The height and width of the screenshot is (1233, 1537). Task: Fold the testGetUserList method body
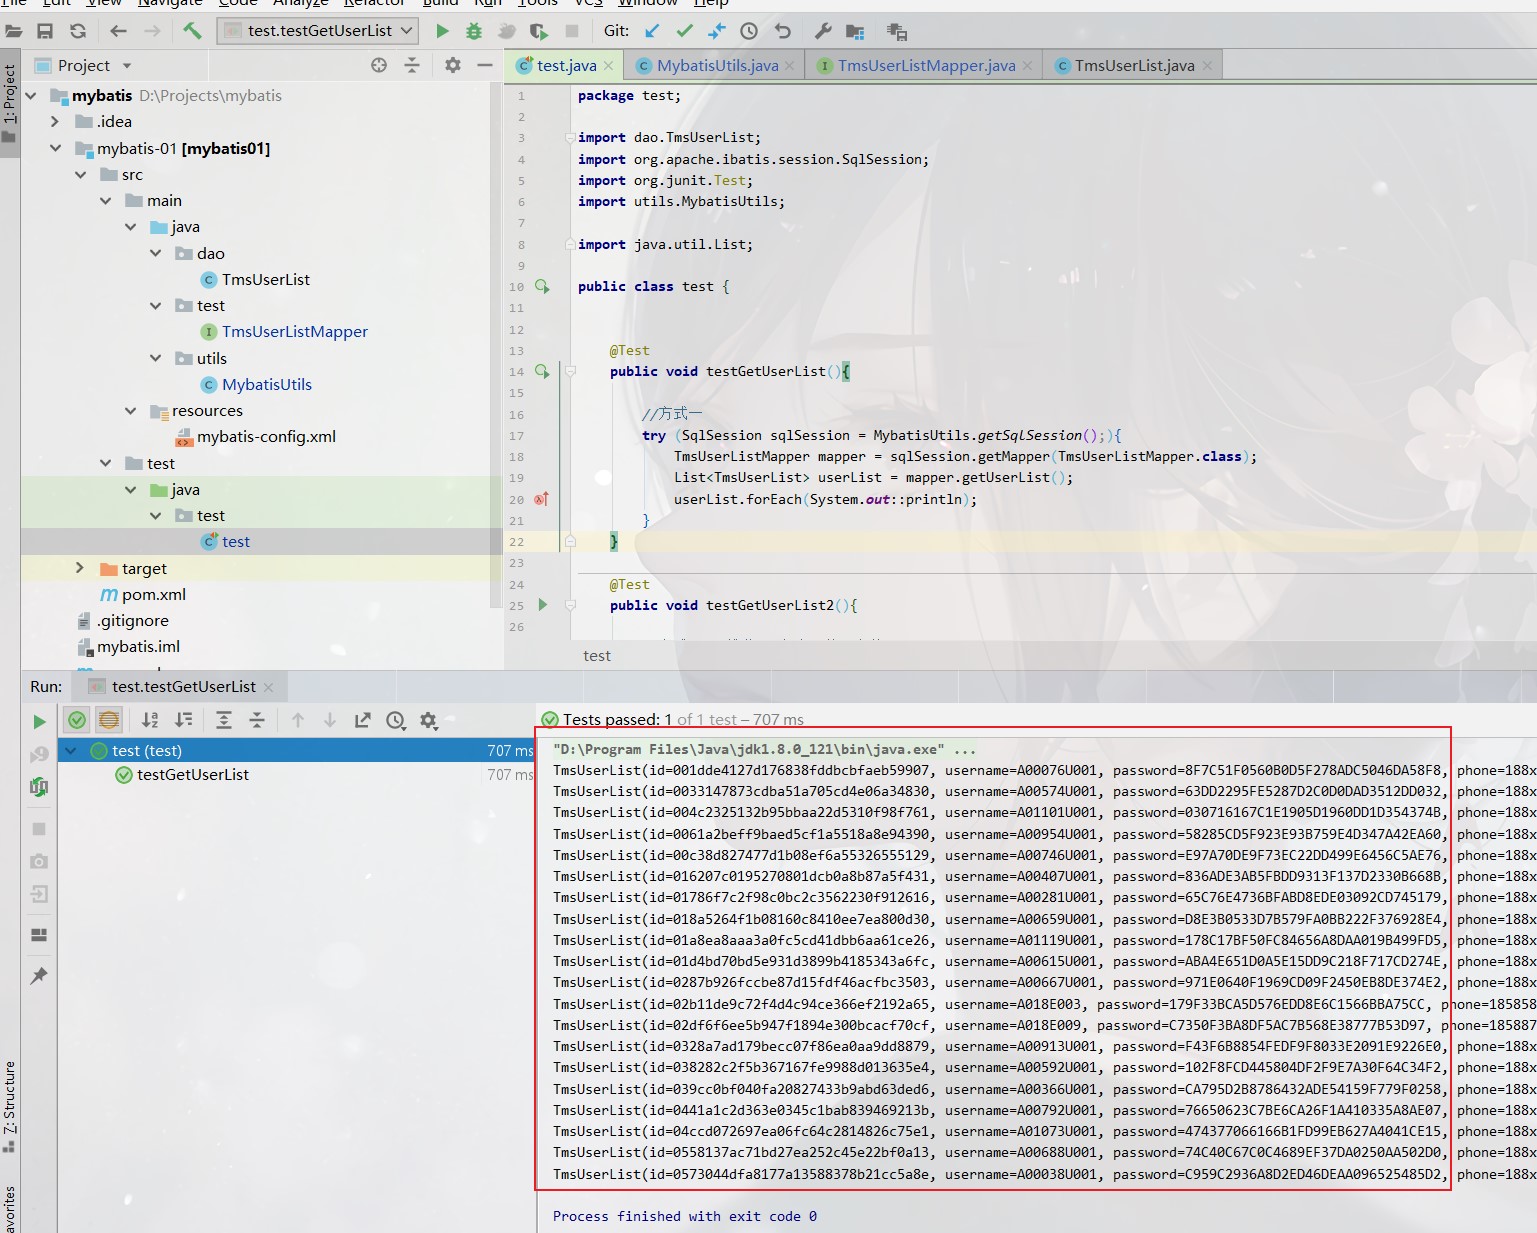click(x=570, y=371)
